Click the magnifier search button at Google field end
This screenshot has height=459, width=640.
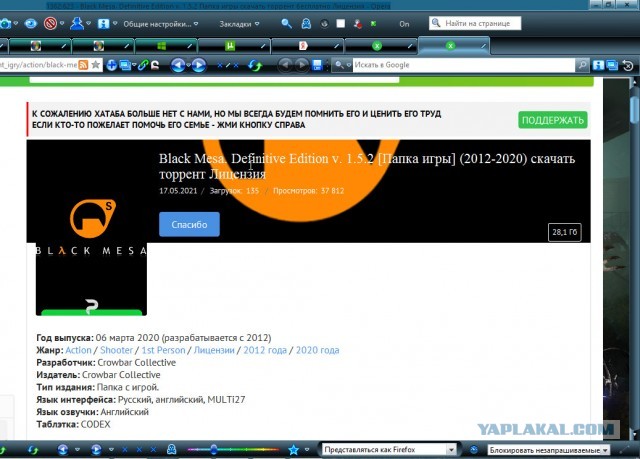pos(582,65)
